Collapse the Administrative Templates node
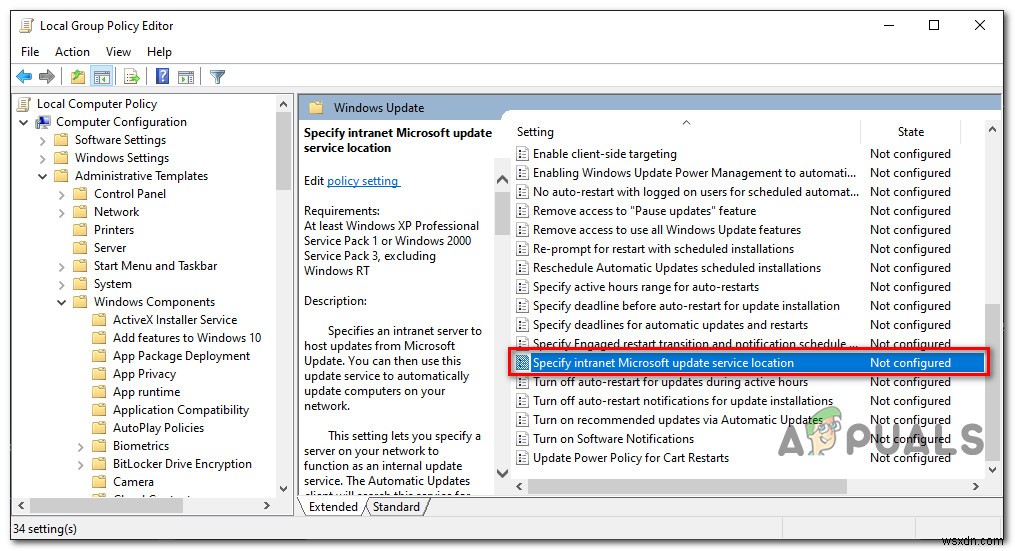The height and width of the screenshot is (551, 1015). click(x=43, y=176)
